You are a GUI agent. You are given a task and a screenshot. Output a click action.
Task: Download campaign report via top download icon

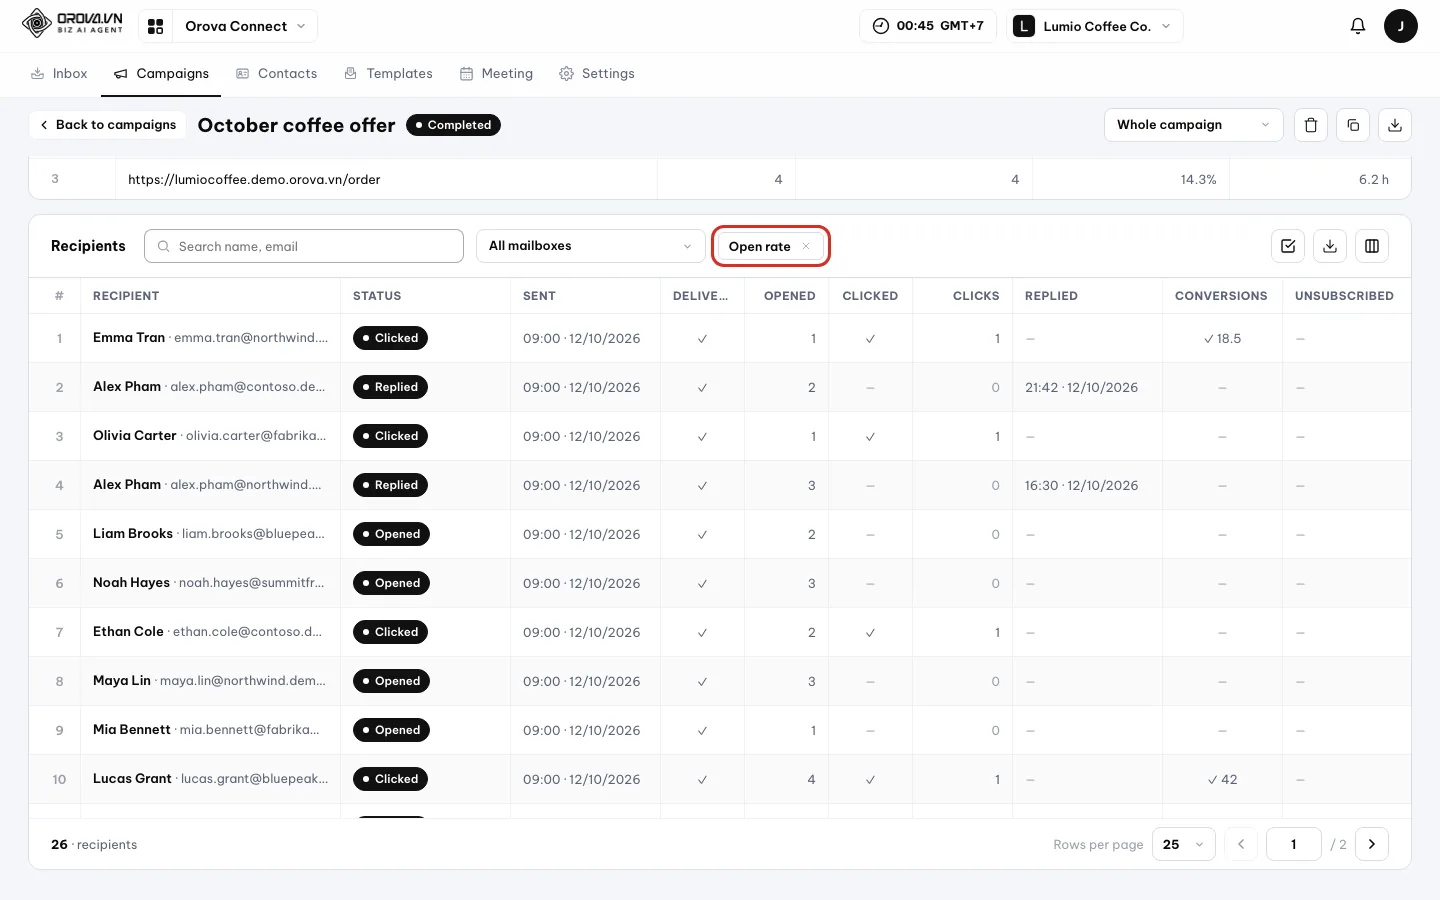[x=1395, y=125]
